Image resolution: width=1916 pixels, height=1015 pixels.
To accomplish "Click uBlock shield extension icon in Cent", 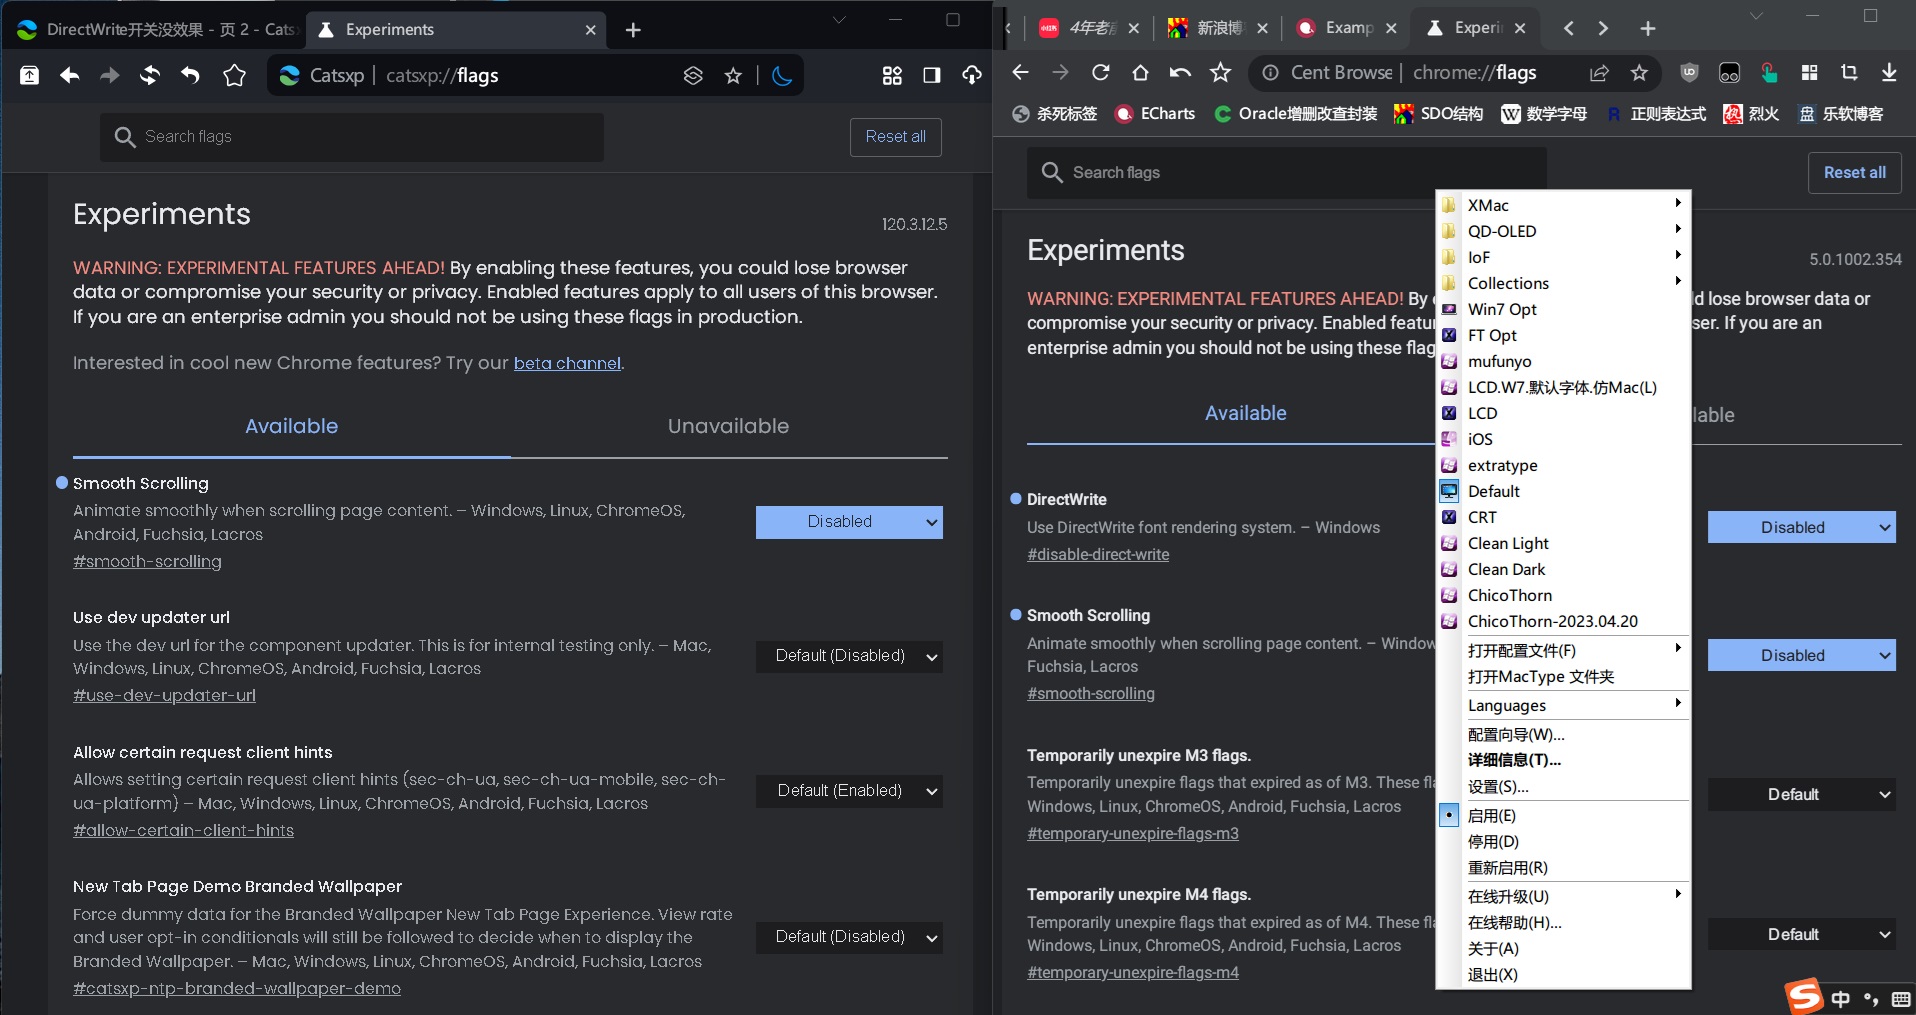I will 1689,72.
